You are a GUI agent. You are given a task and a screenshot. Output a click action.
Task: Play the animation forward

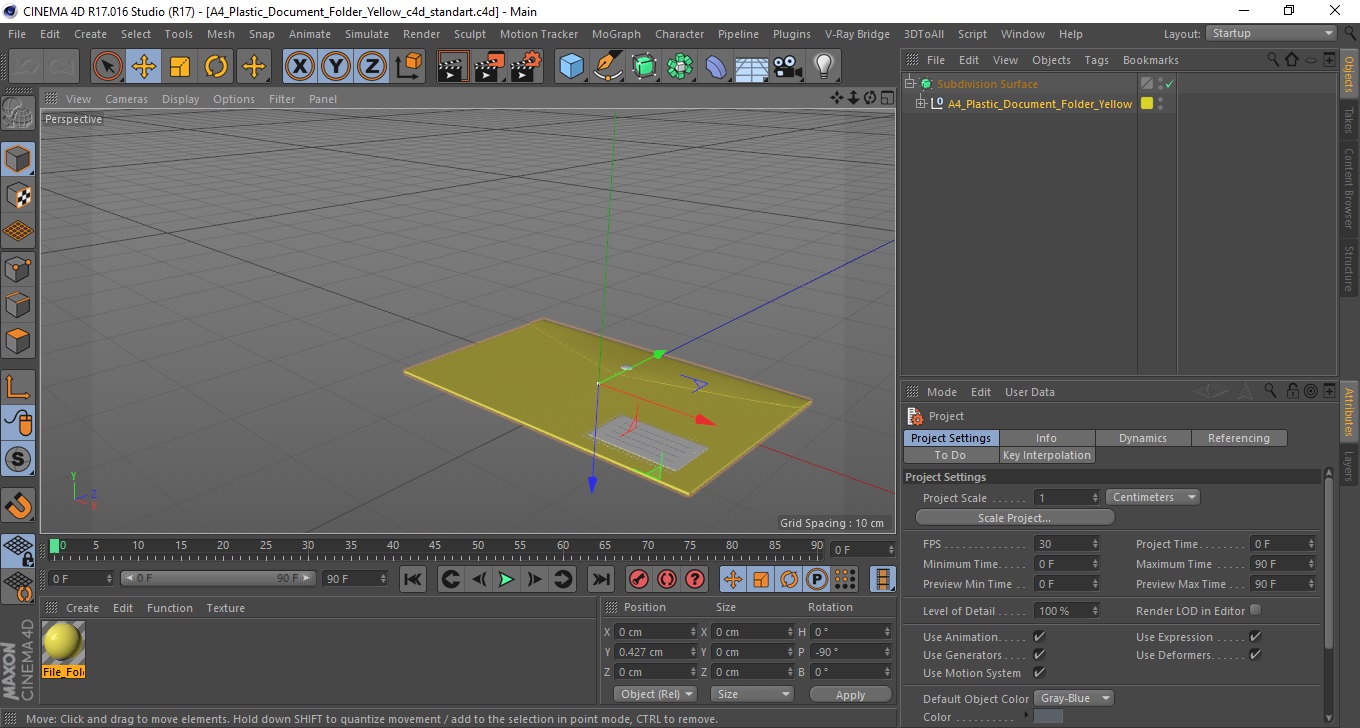pos(507,579)
